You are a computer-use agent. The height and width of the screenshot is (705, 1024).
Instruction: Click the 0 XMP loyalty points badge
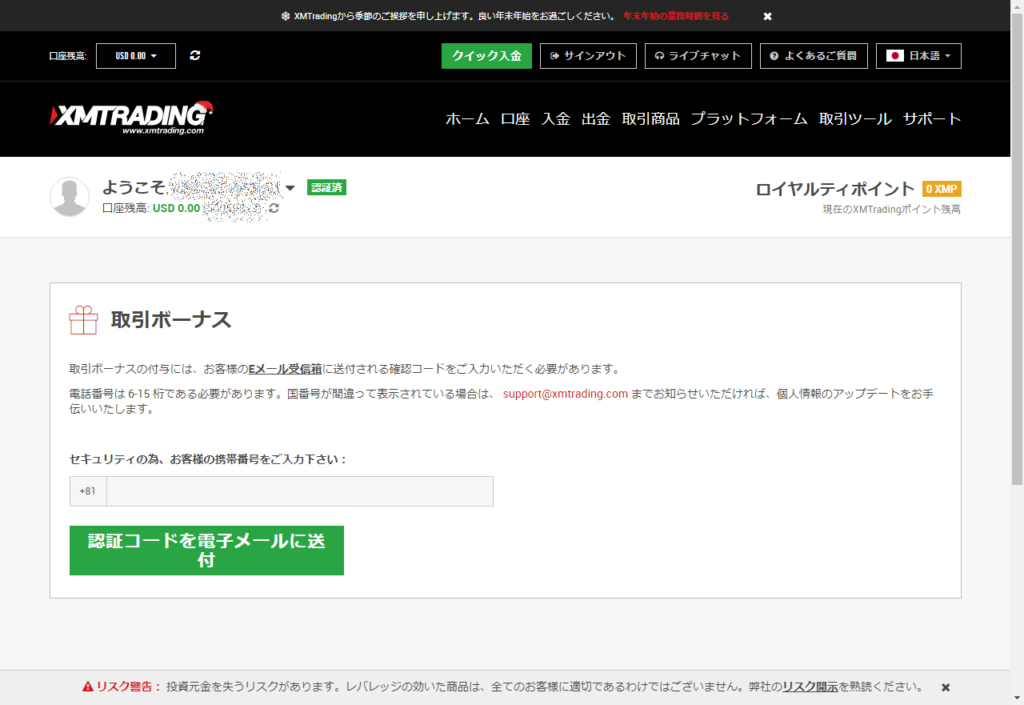click(942, 189)
